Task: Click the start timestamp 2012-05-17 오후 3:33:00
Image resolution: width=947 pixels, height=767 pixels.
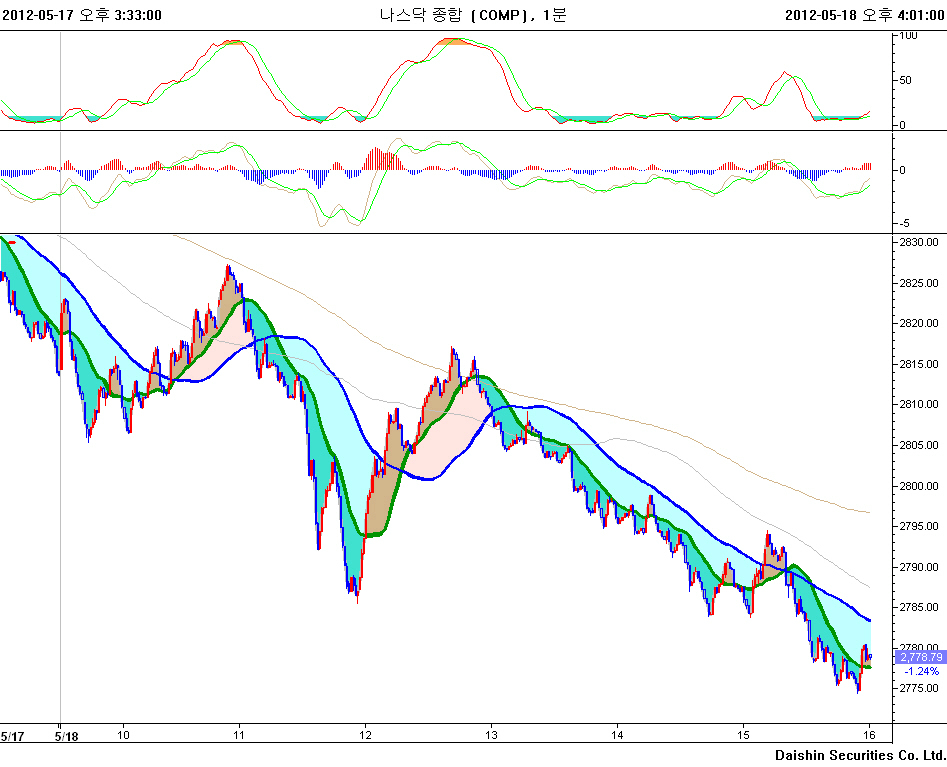Action: tap(81, 14)
